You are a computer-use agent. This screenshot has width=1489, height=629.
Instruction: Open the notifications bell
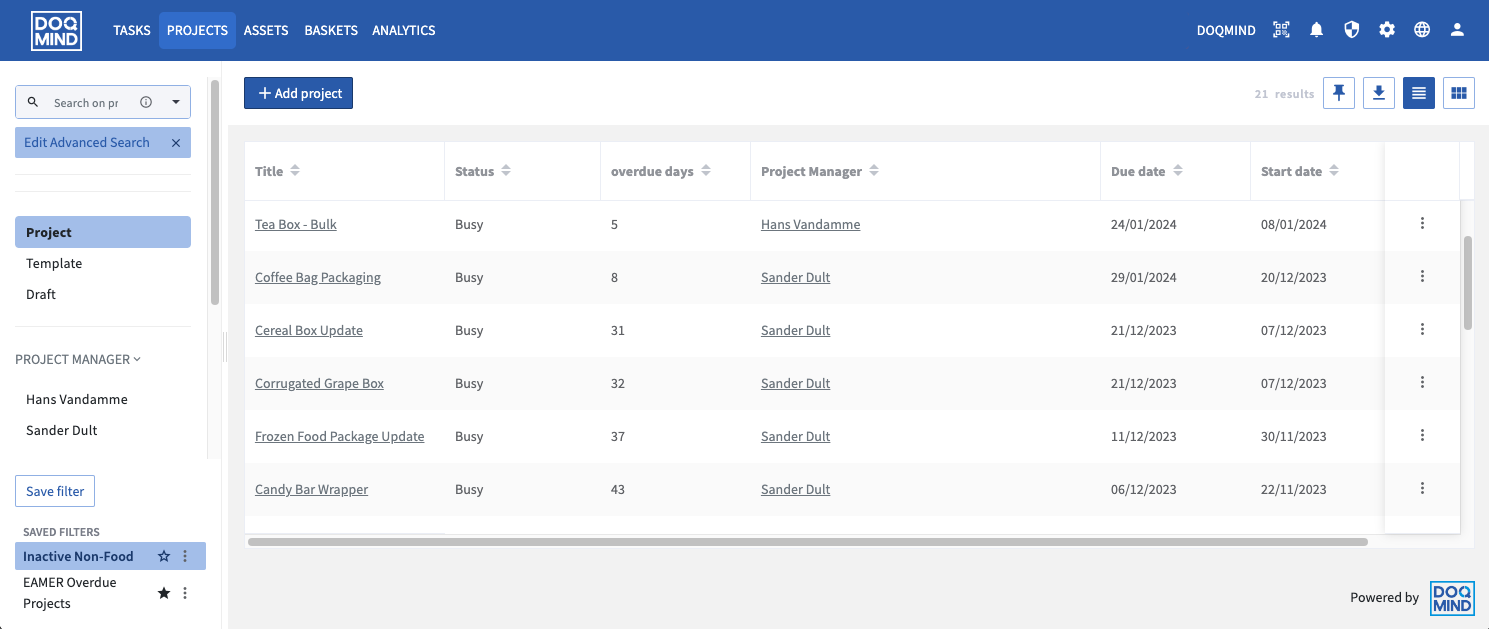pos(1316,30)
